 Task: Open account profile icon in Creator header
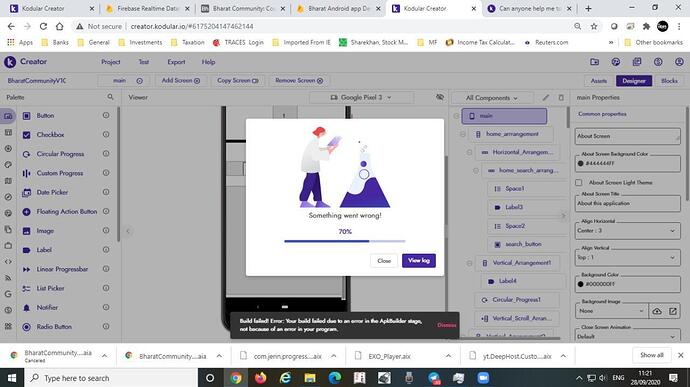(679, 62)
